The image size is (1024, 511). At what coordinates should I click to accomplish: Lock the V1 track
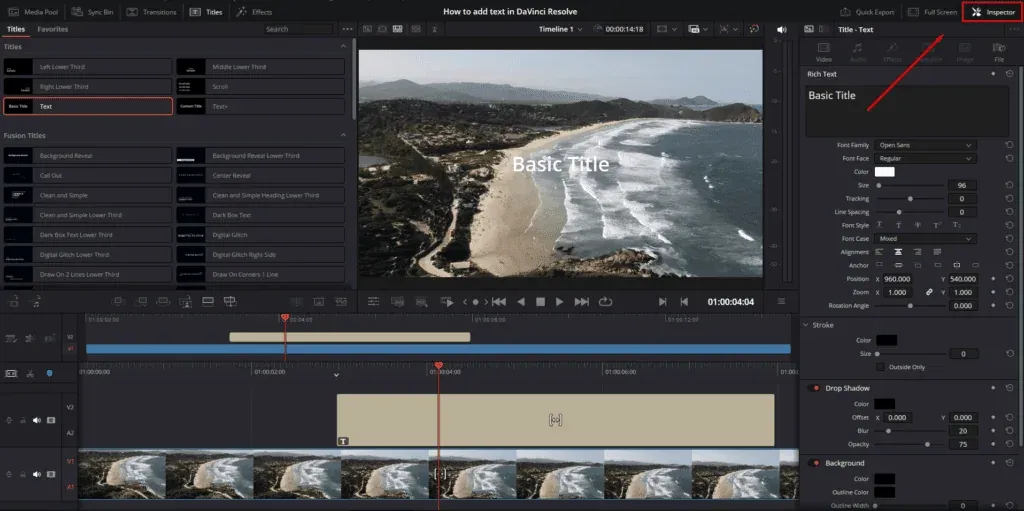click(x=23, y=474)
